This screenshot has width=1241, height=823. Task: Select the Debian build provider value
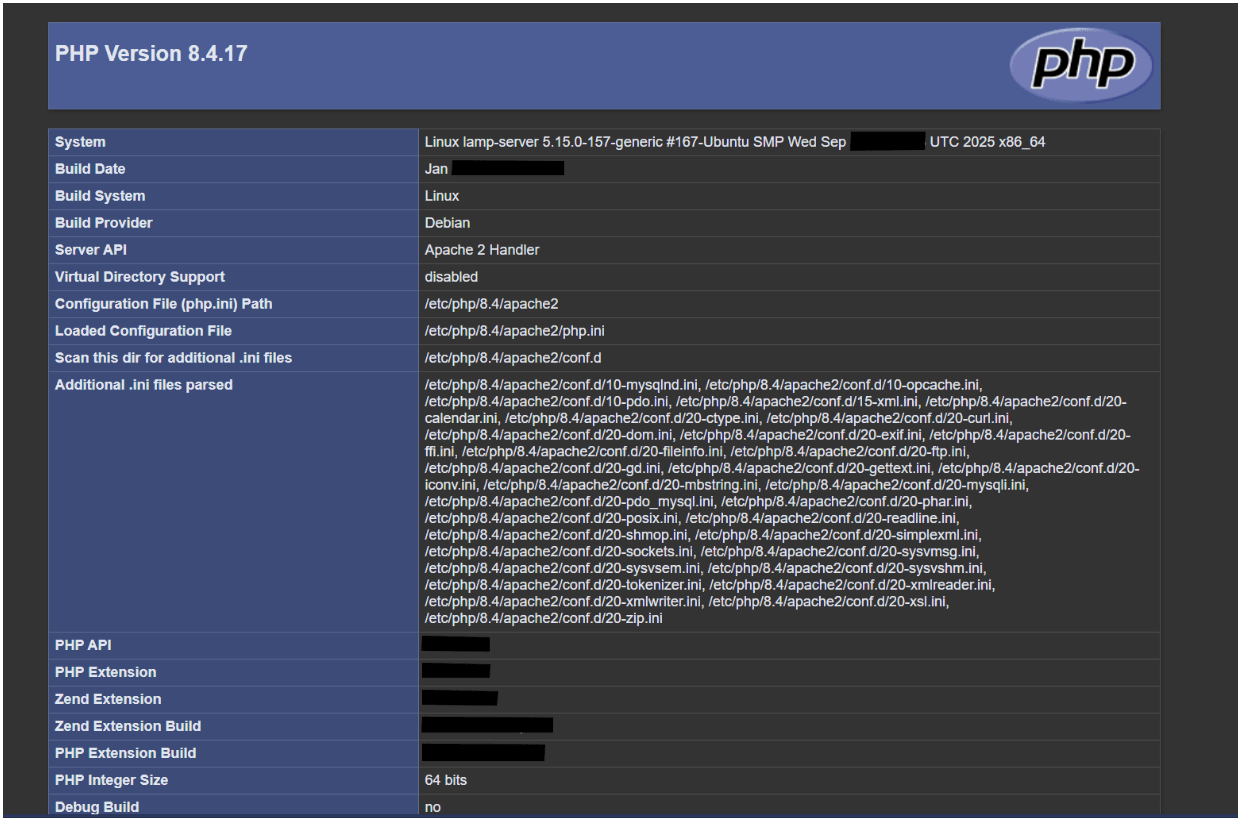[447, 223]
